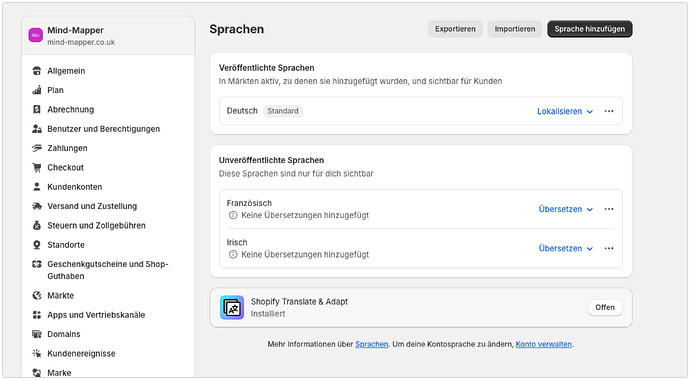Click the info icon under Französisch
The image size is (690, 380).
pos(233,216)
